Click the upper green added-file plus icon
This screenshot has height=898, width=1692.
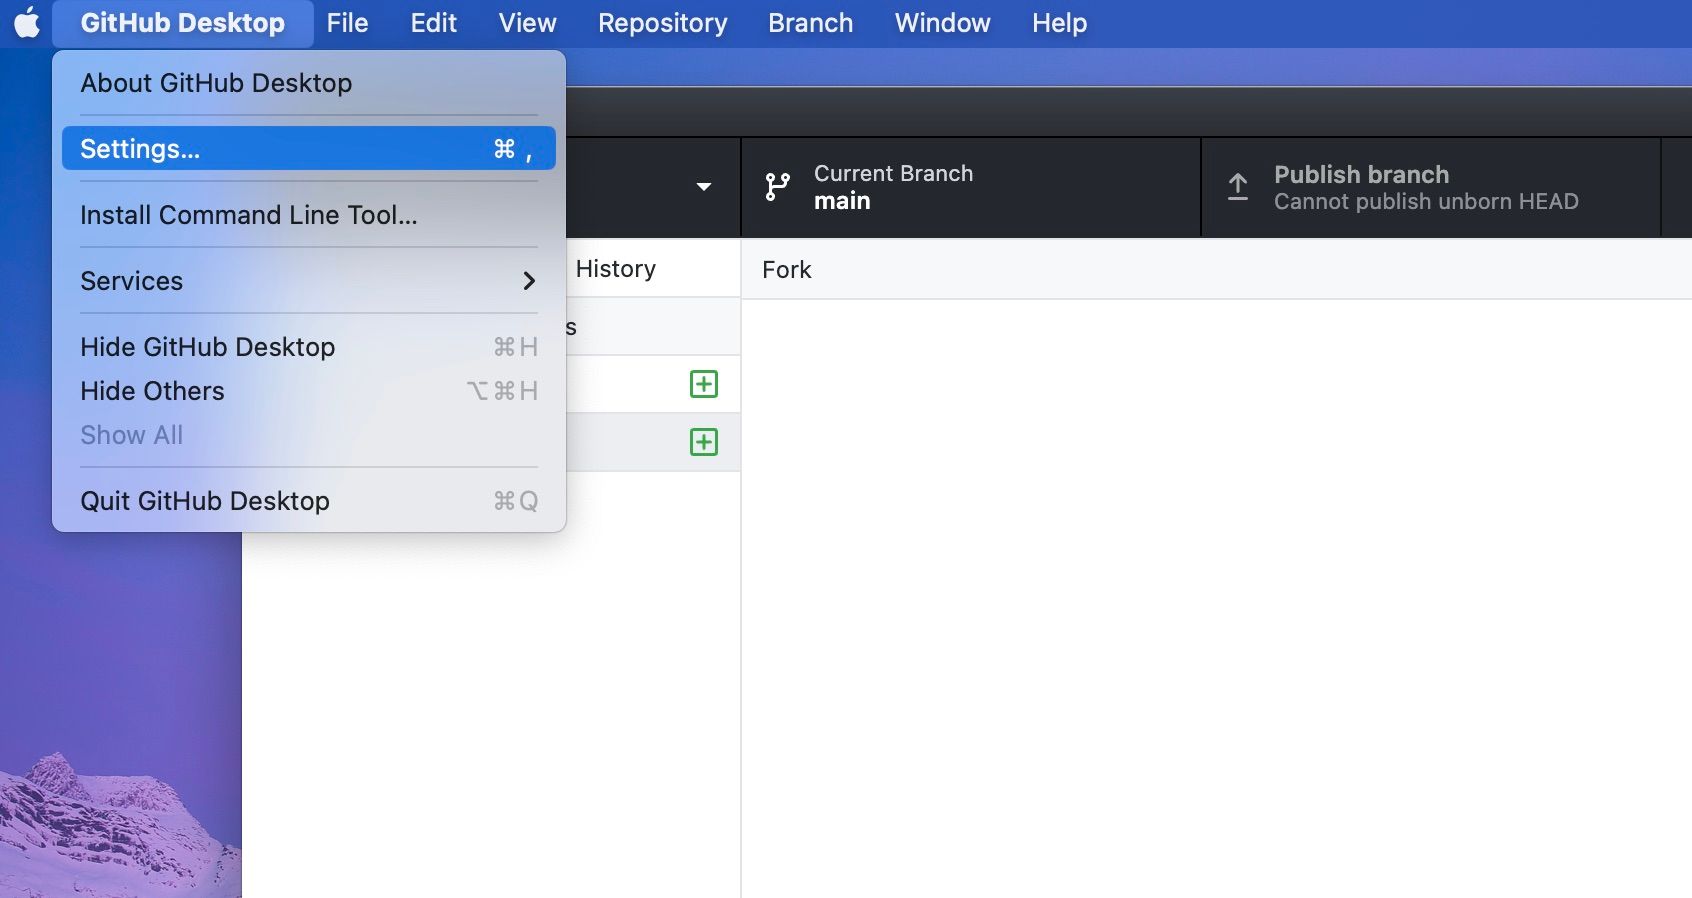click(x=704, y=384)
